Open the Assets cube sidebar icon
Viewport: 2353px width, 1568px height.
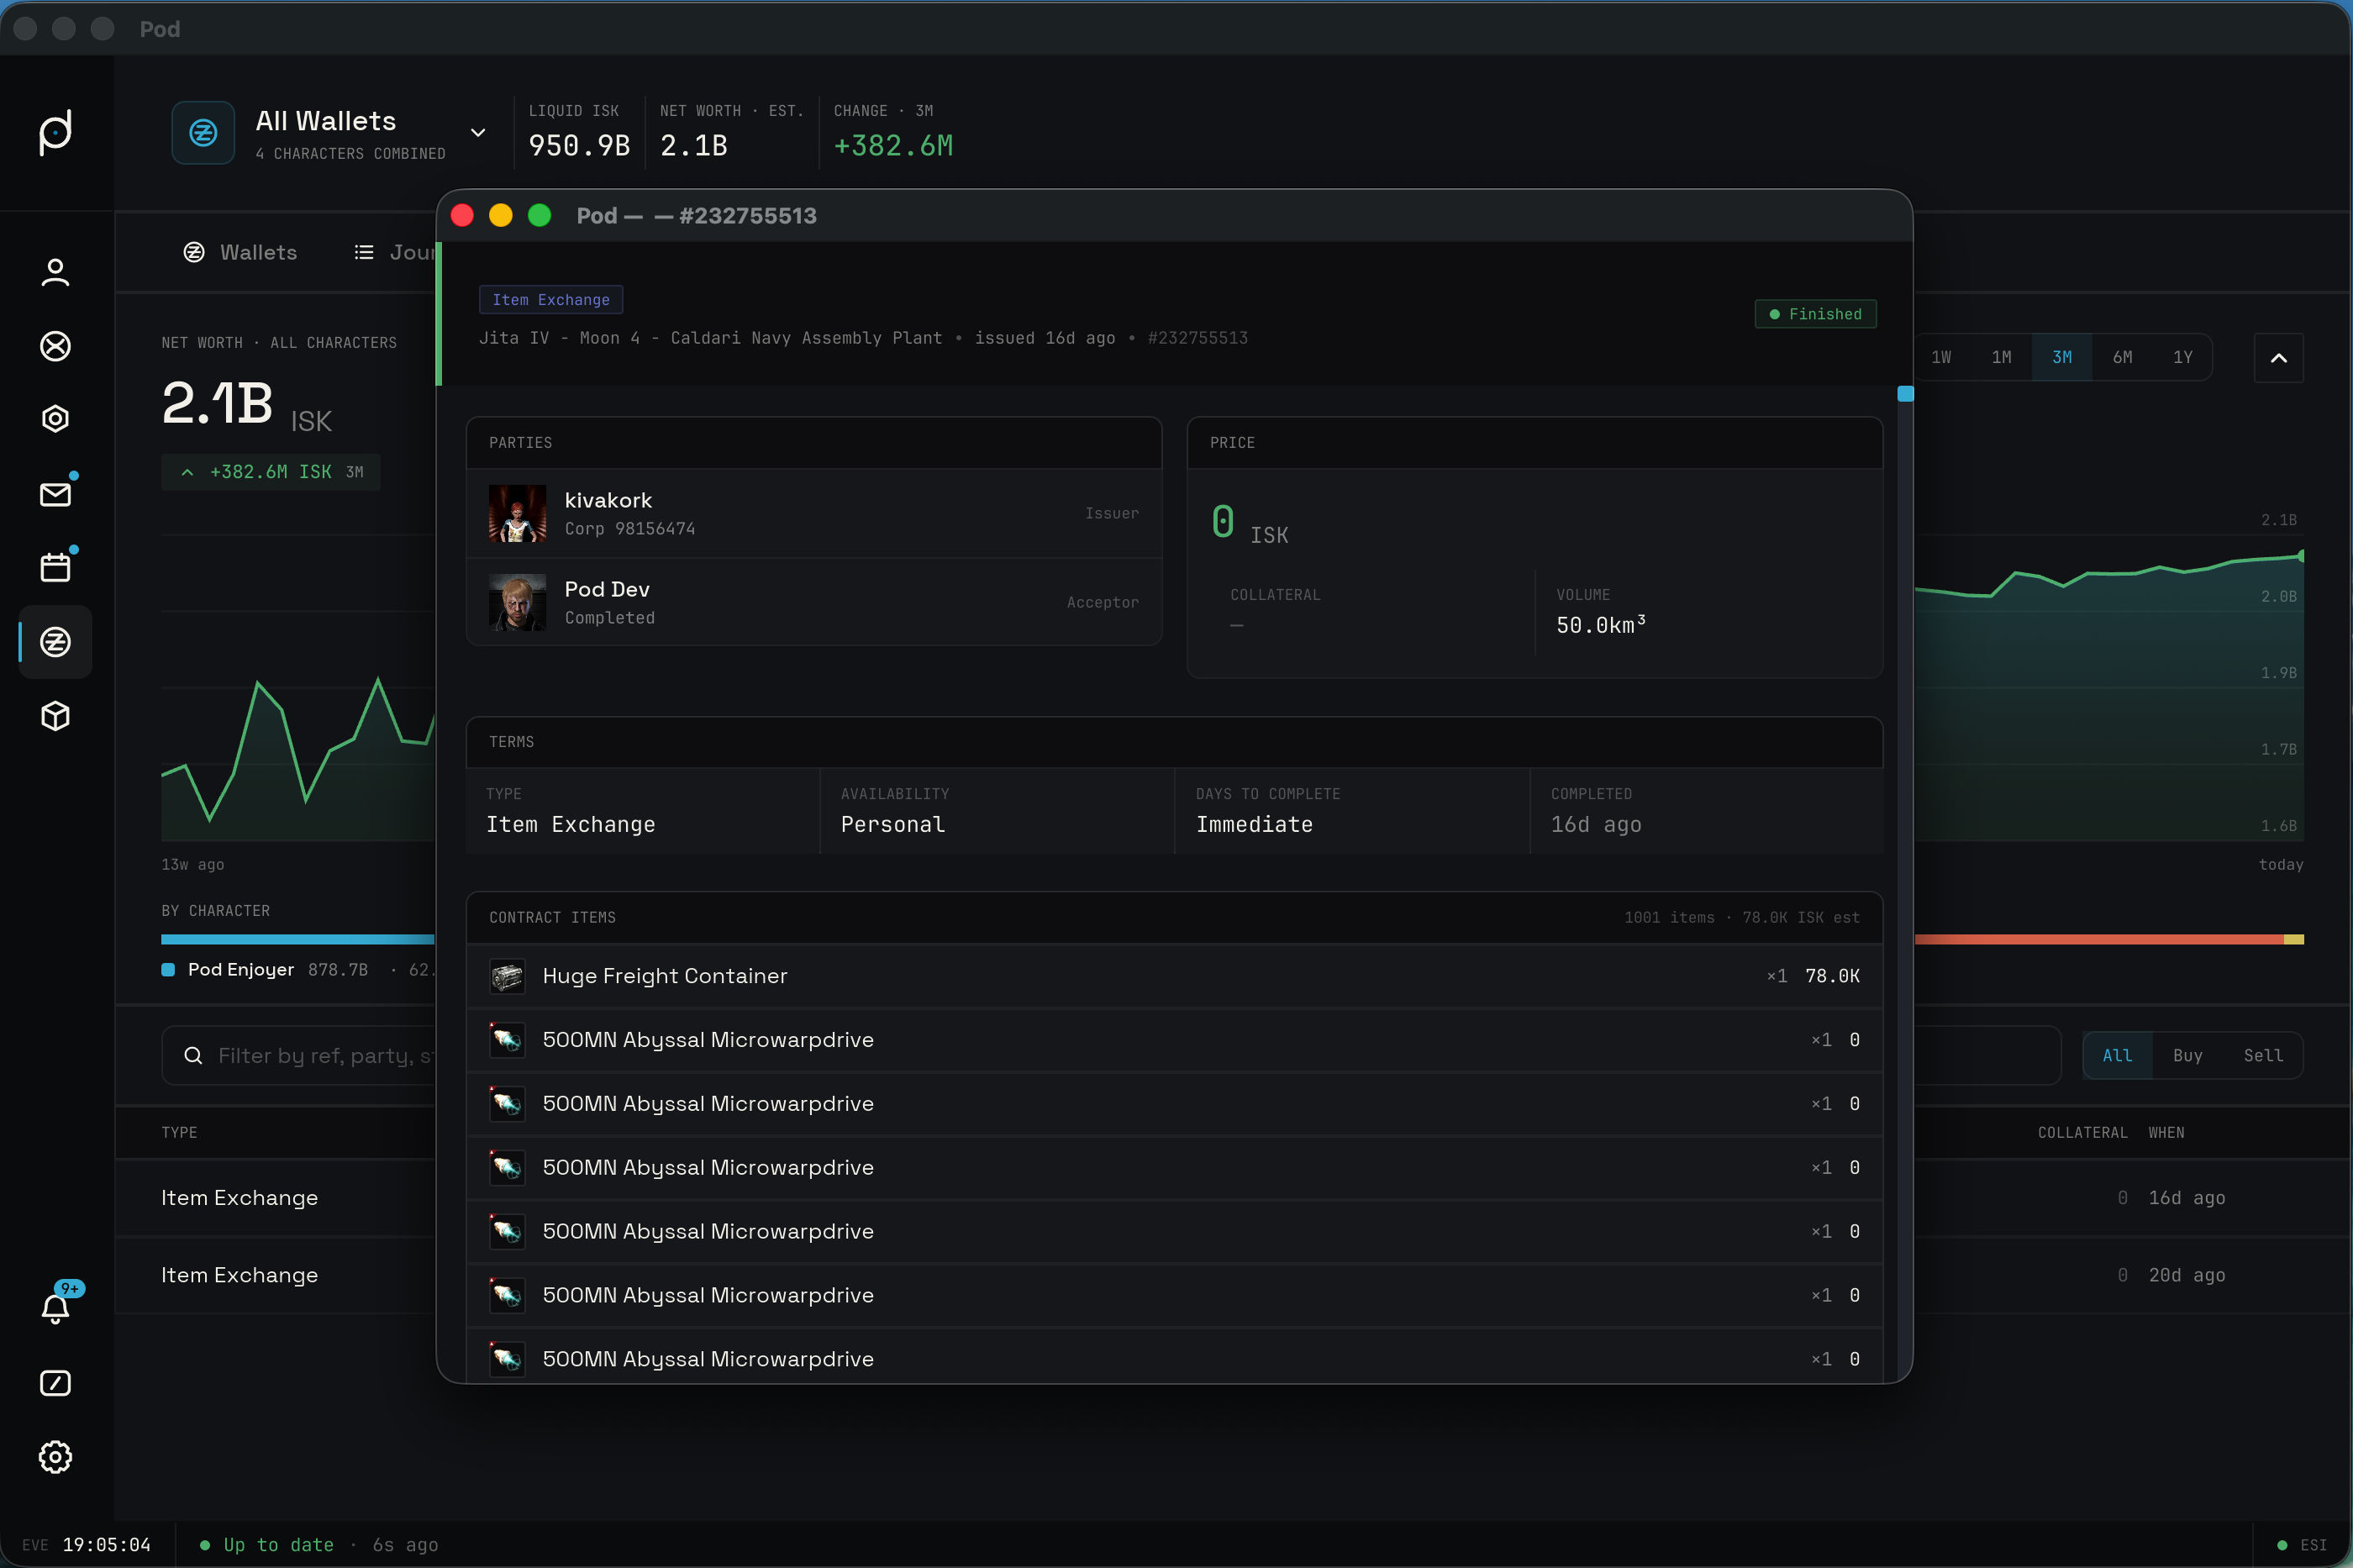pyautogui.click(x=55, y=716)
